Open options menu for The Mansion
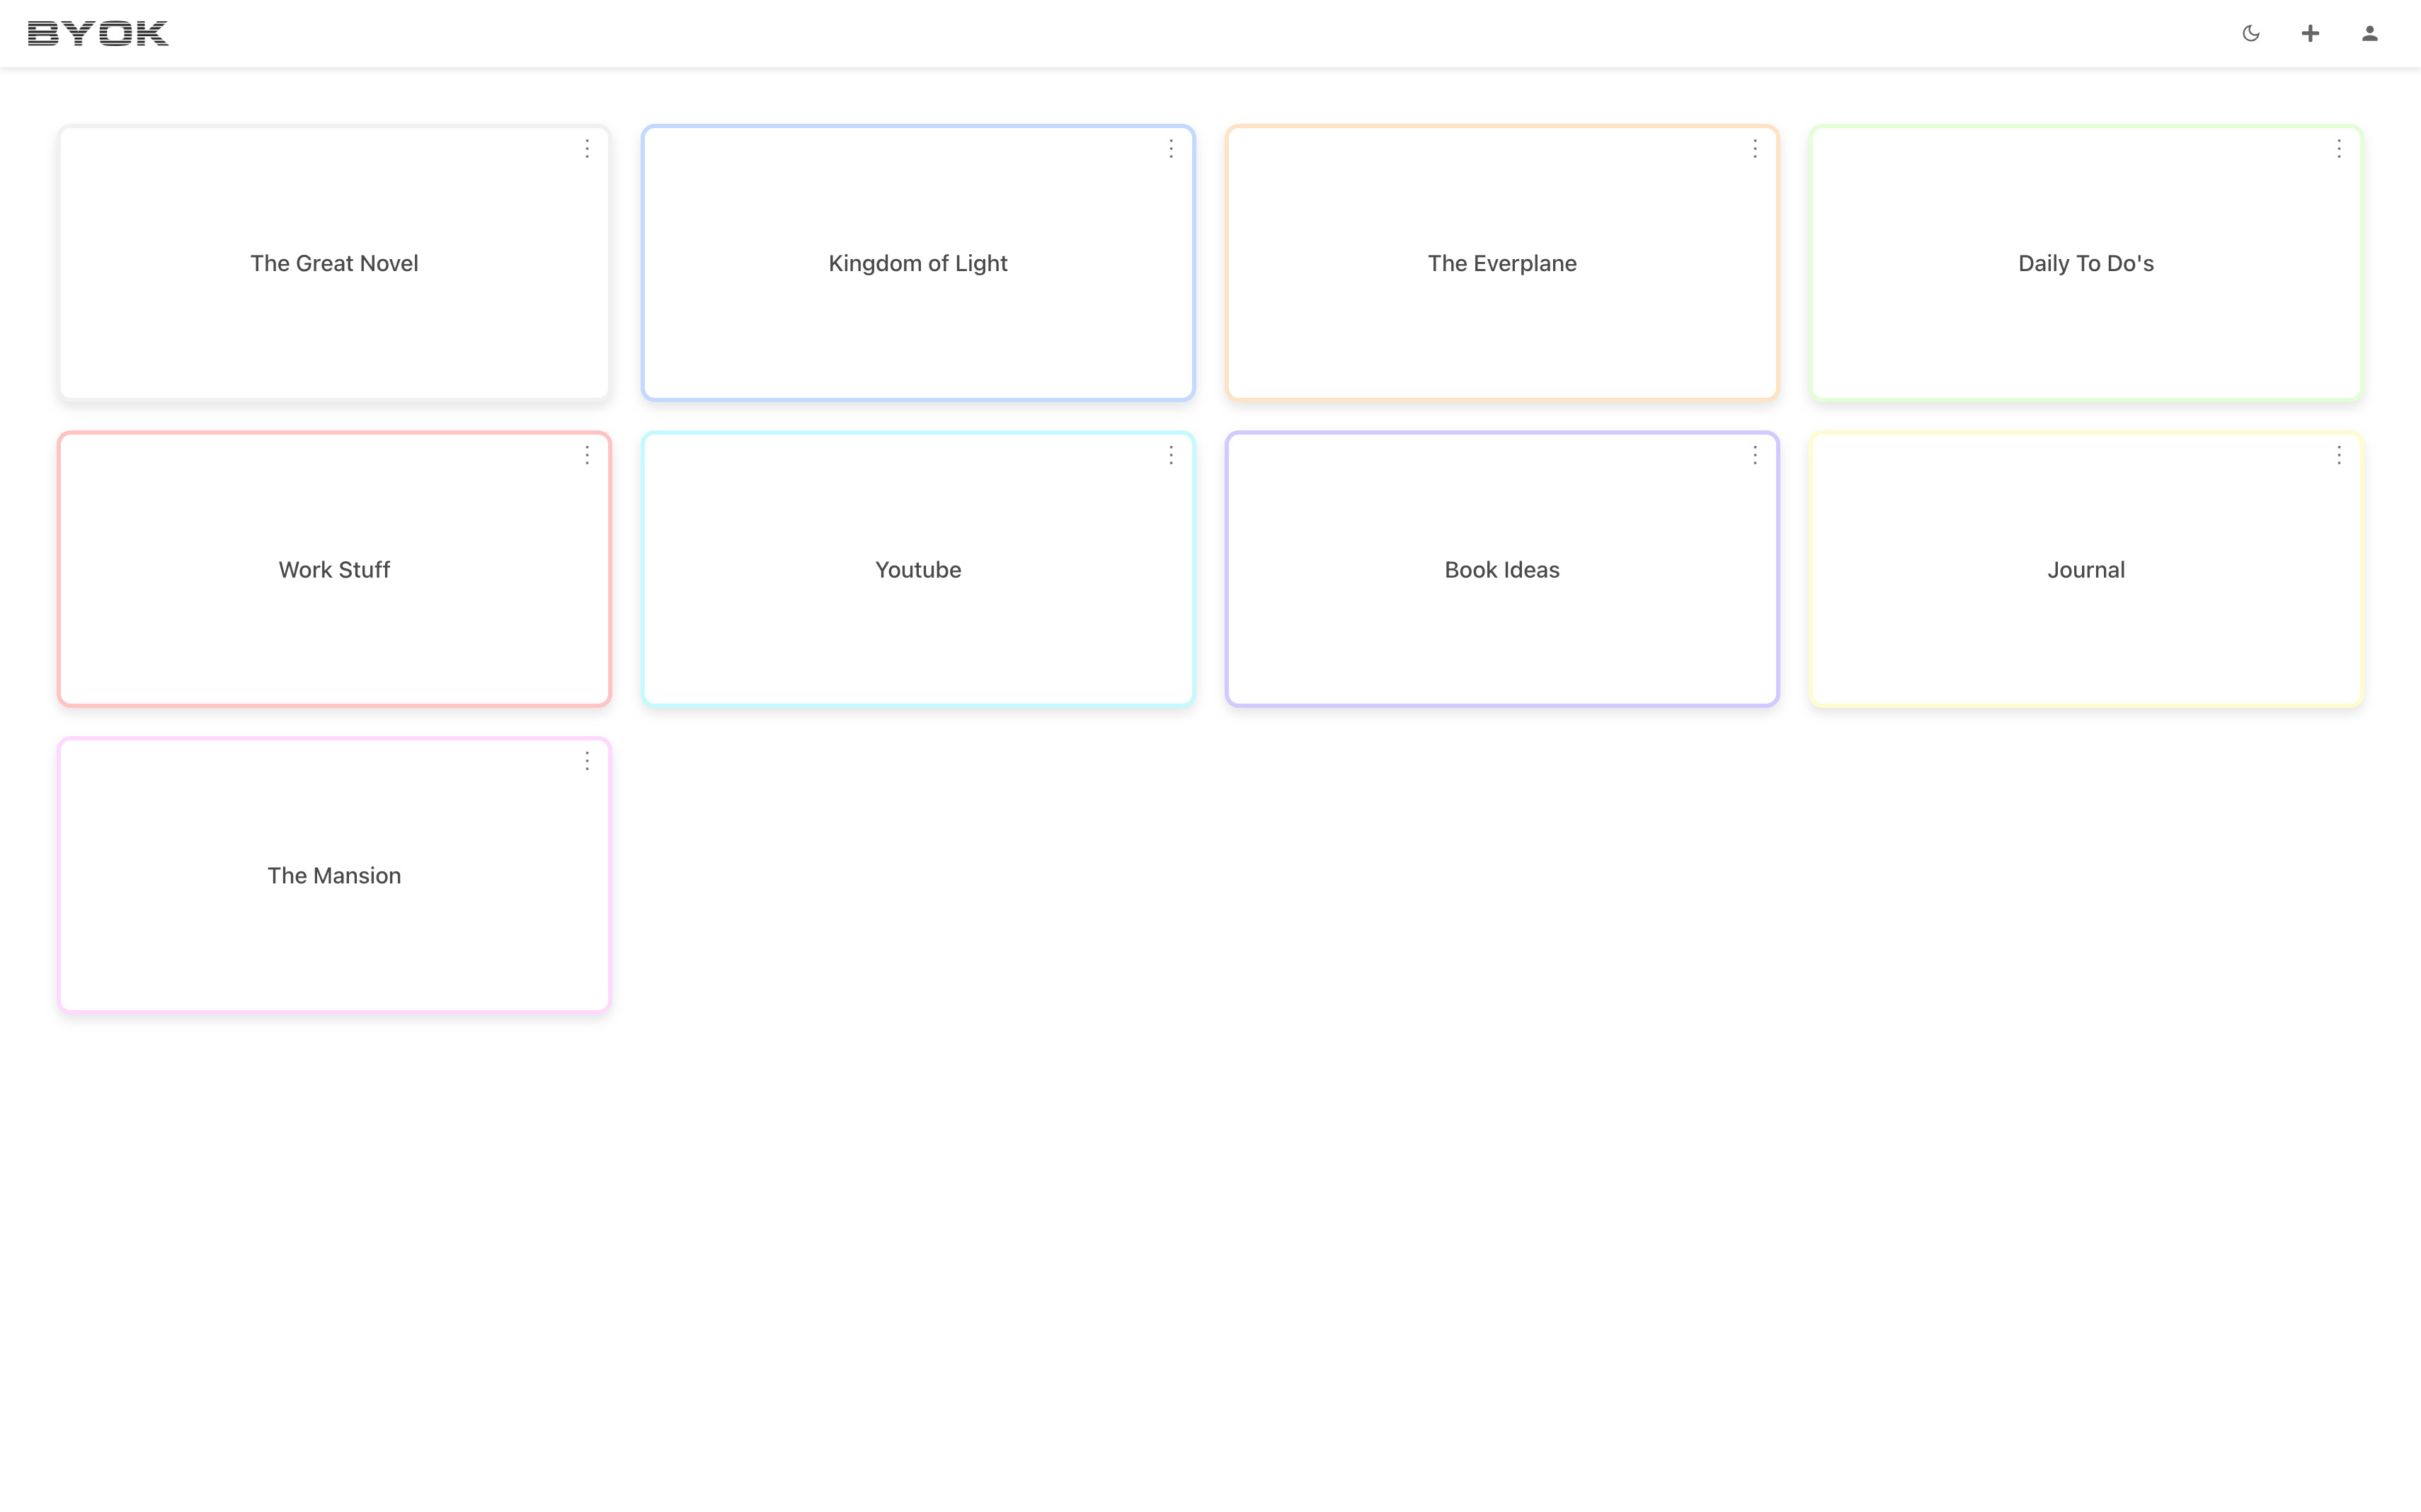 587,761
